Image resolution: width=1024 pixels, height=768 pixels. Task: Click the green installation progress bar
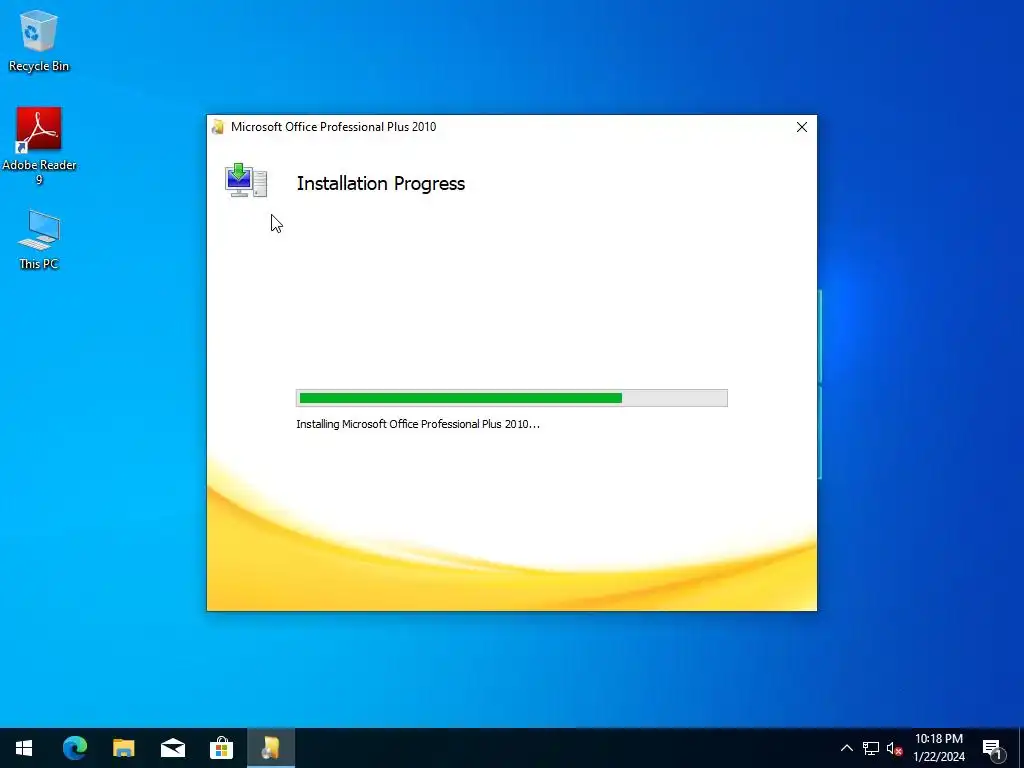click(511, 398)
